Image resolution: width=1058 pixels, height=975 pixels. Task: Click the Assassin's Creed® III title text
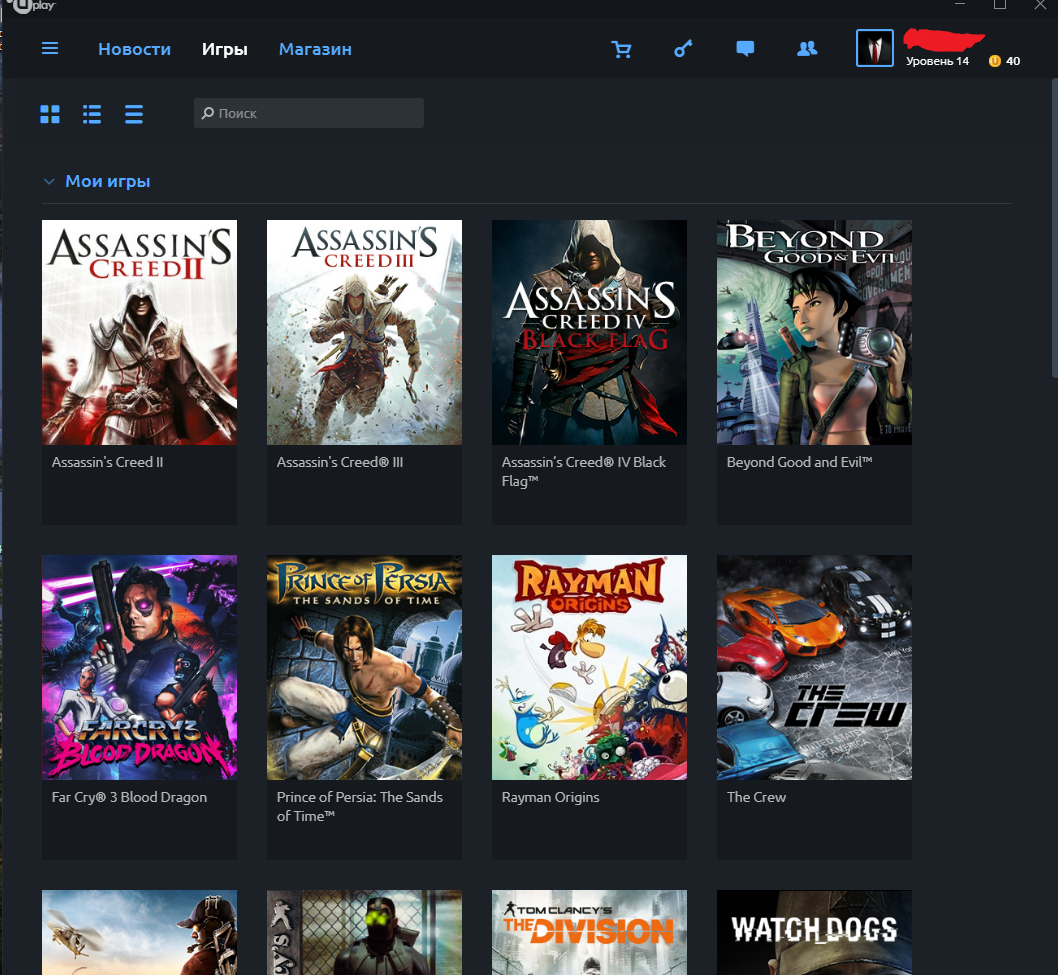click(x=339, y=462)
